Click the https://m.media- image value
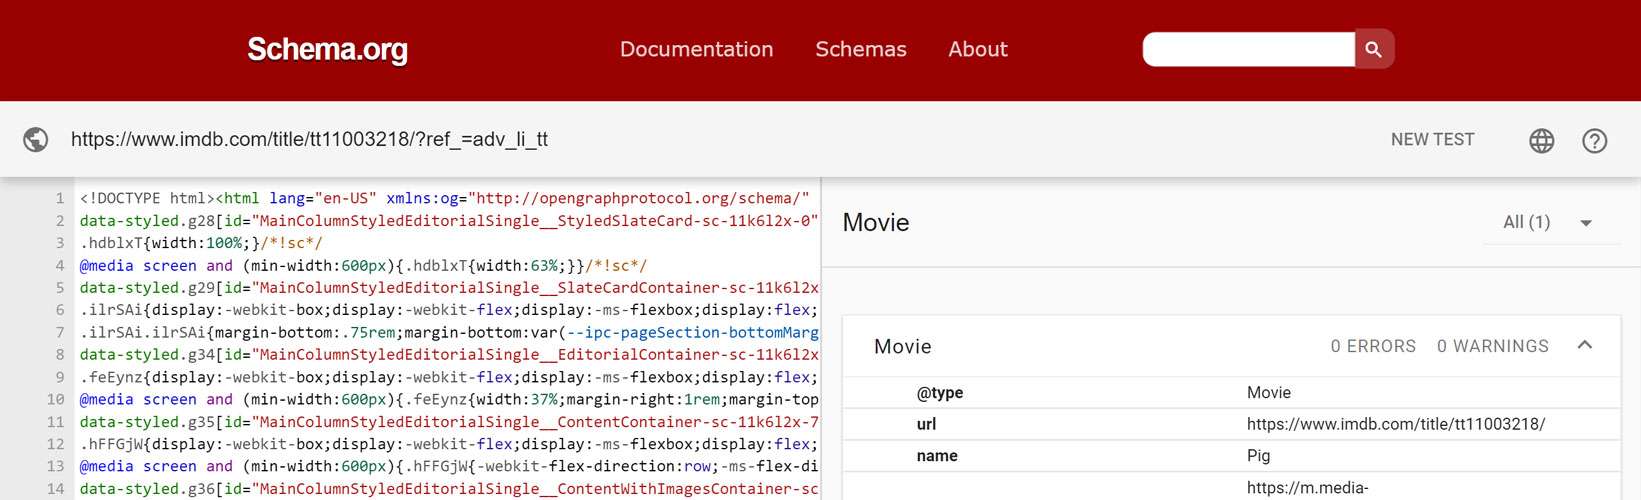The height and width of the screenshot is (500, 1641). pyautogui.click(x=1307, y=488)
